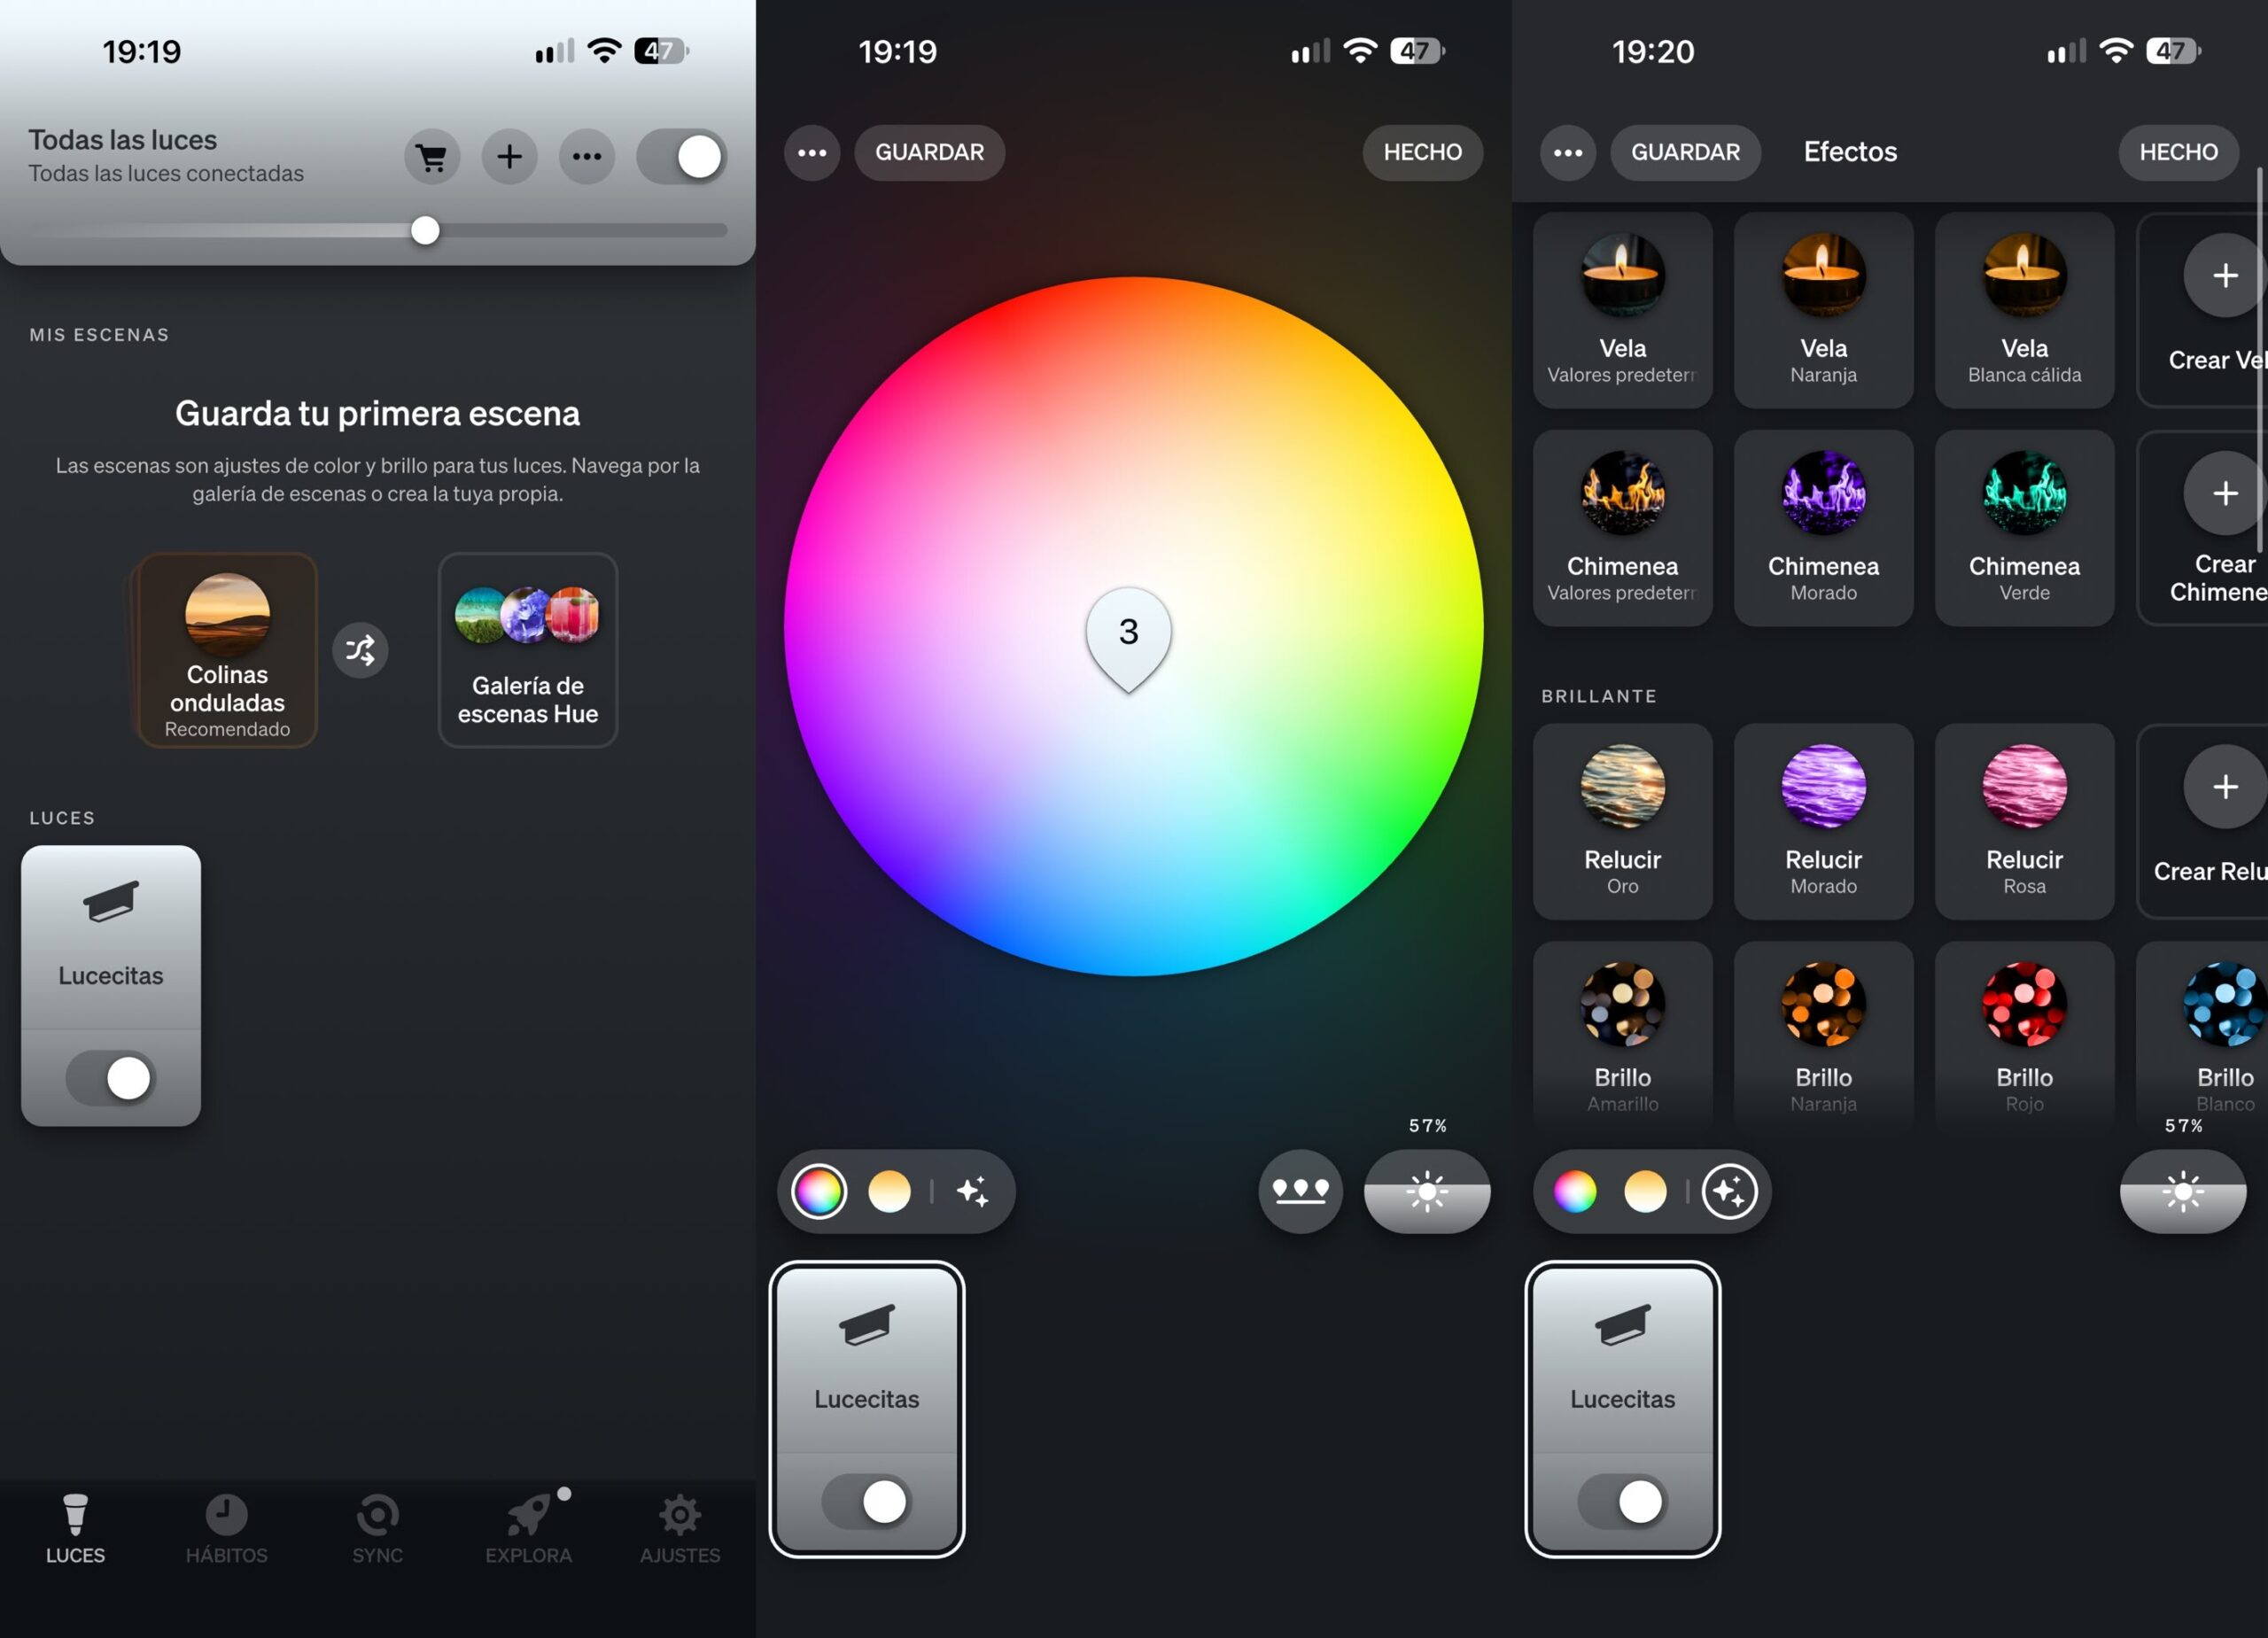Select the Vela Naranja effect
This screenshot has height=1638, width=2268.
coord(1824,310)
